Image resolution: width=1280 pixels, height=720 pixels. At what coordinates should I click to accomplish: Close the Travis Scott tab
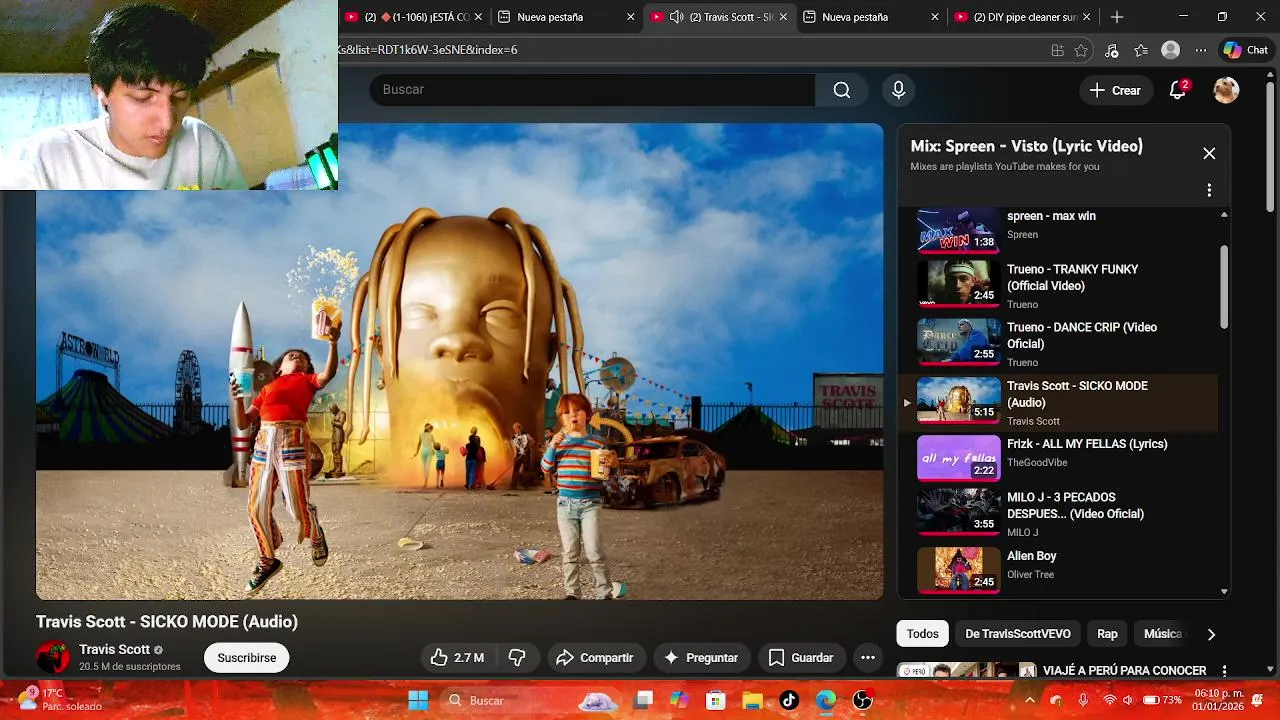[783, 17]
